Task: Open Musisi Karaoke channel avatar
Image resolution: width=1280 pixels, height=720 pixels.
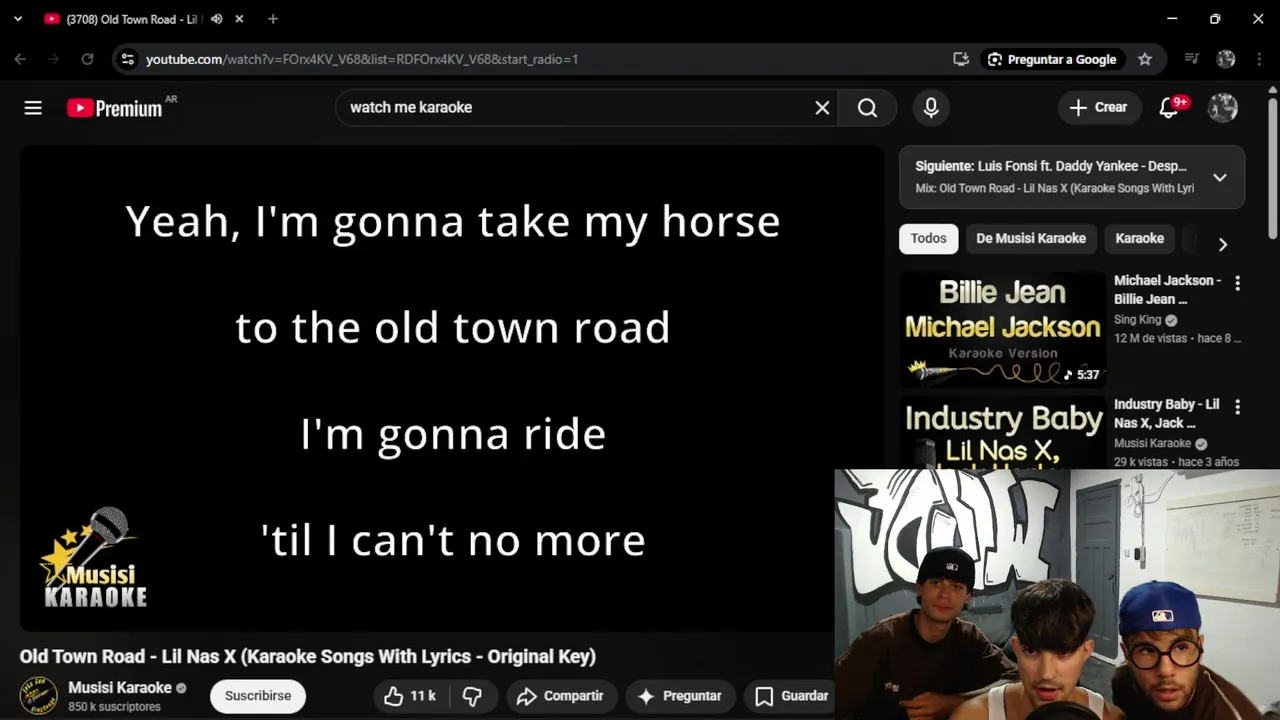Action: (39, 696)
